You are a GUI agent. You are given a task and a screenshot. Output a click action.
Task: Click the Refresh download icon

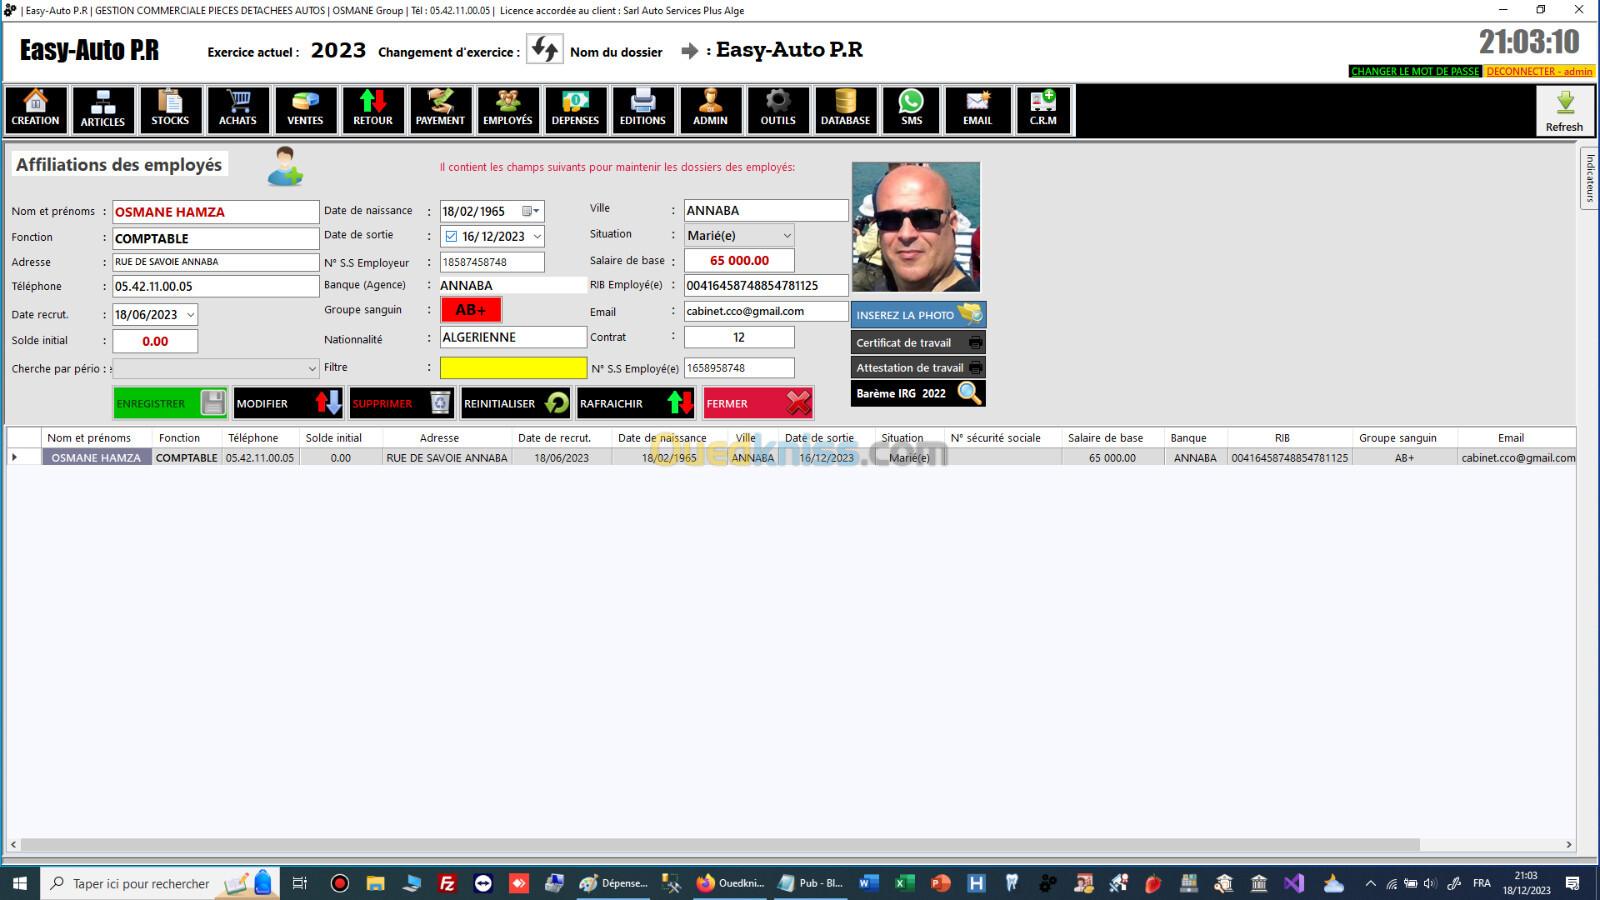(1564, 110)
